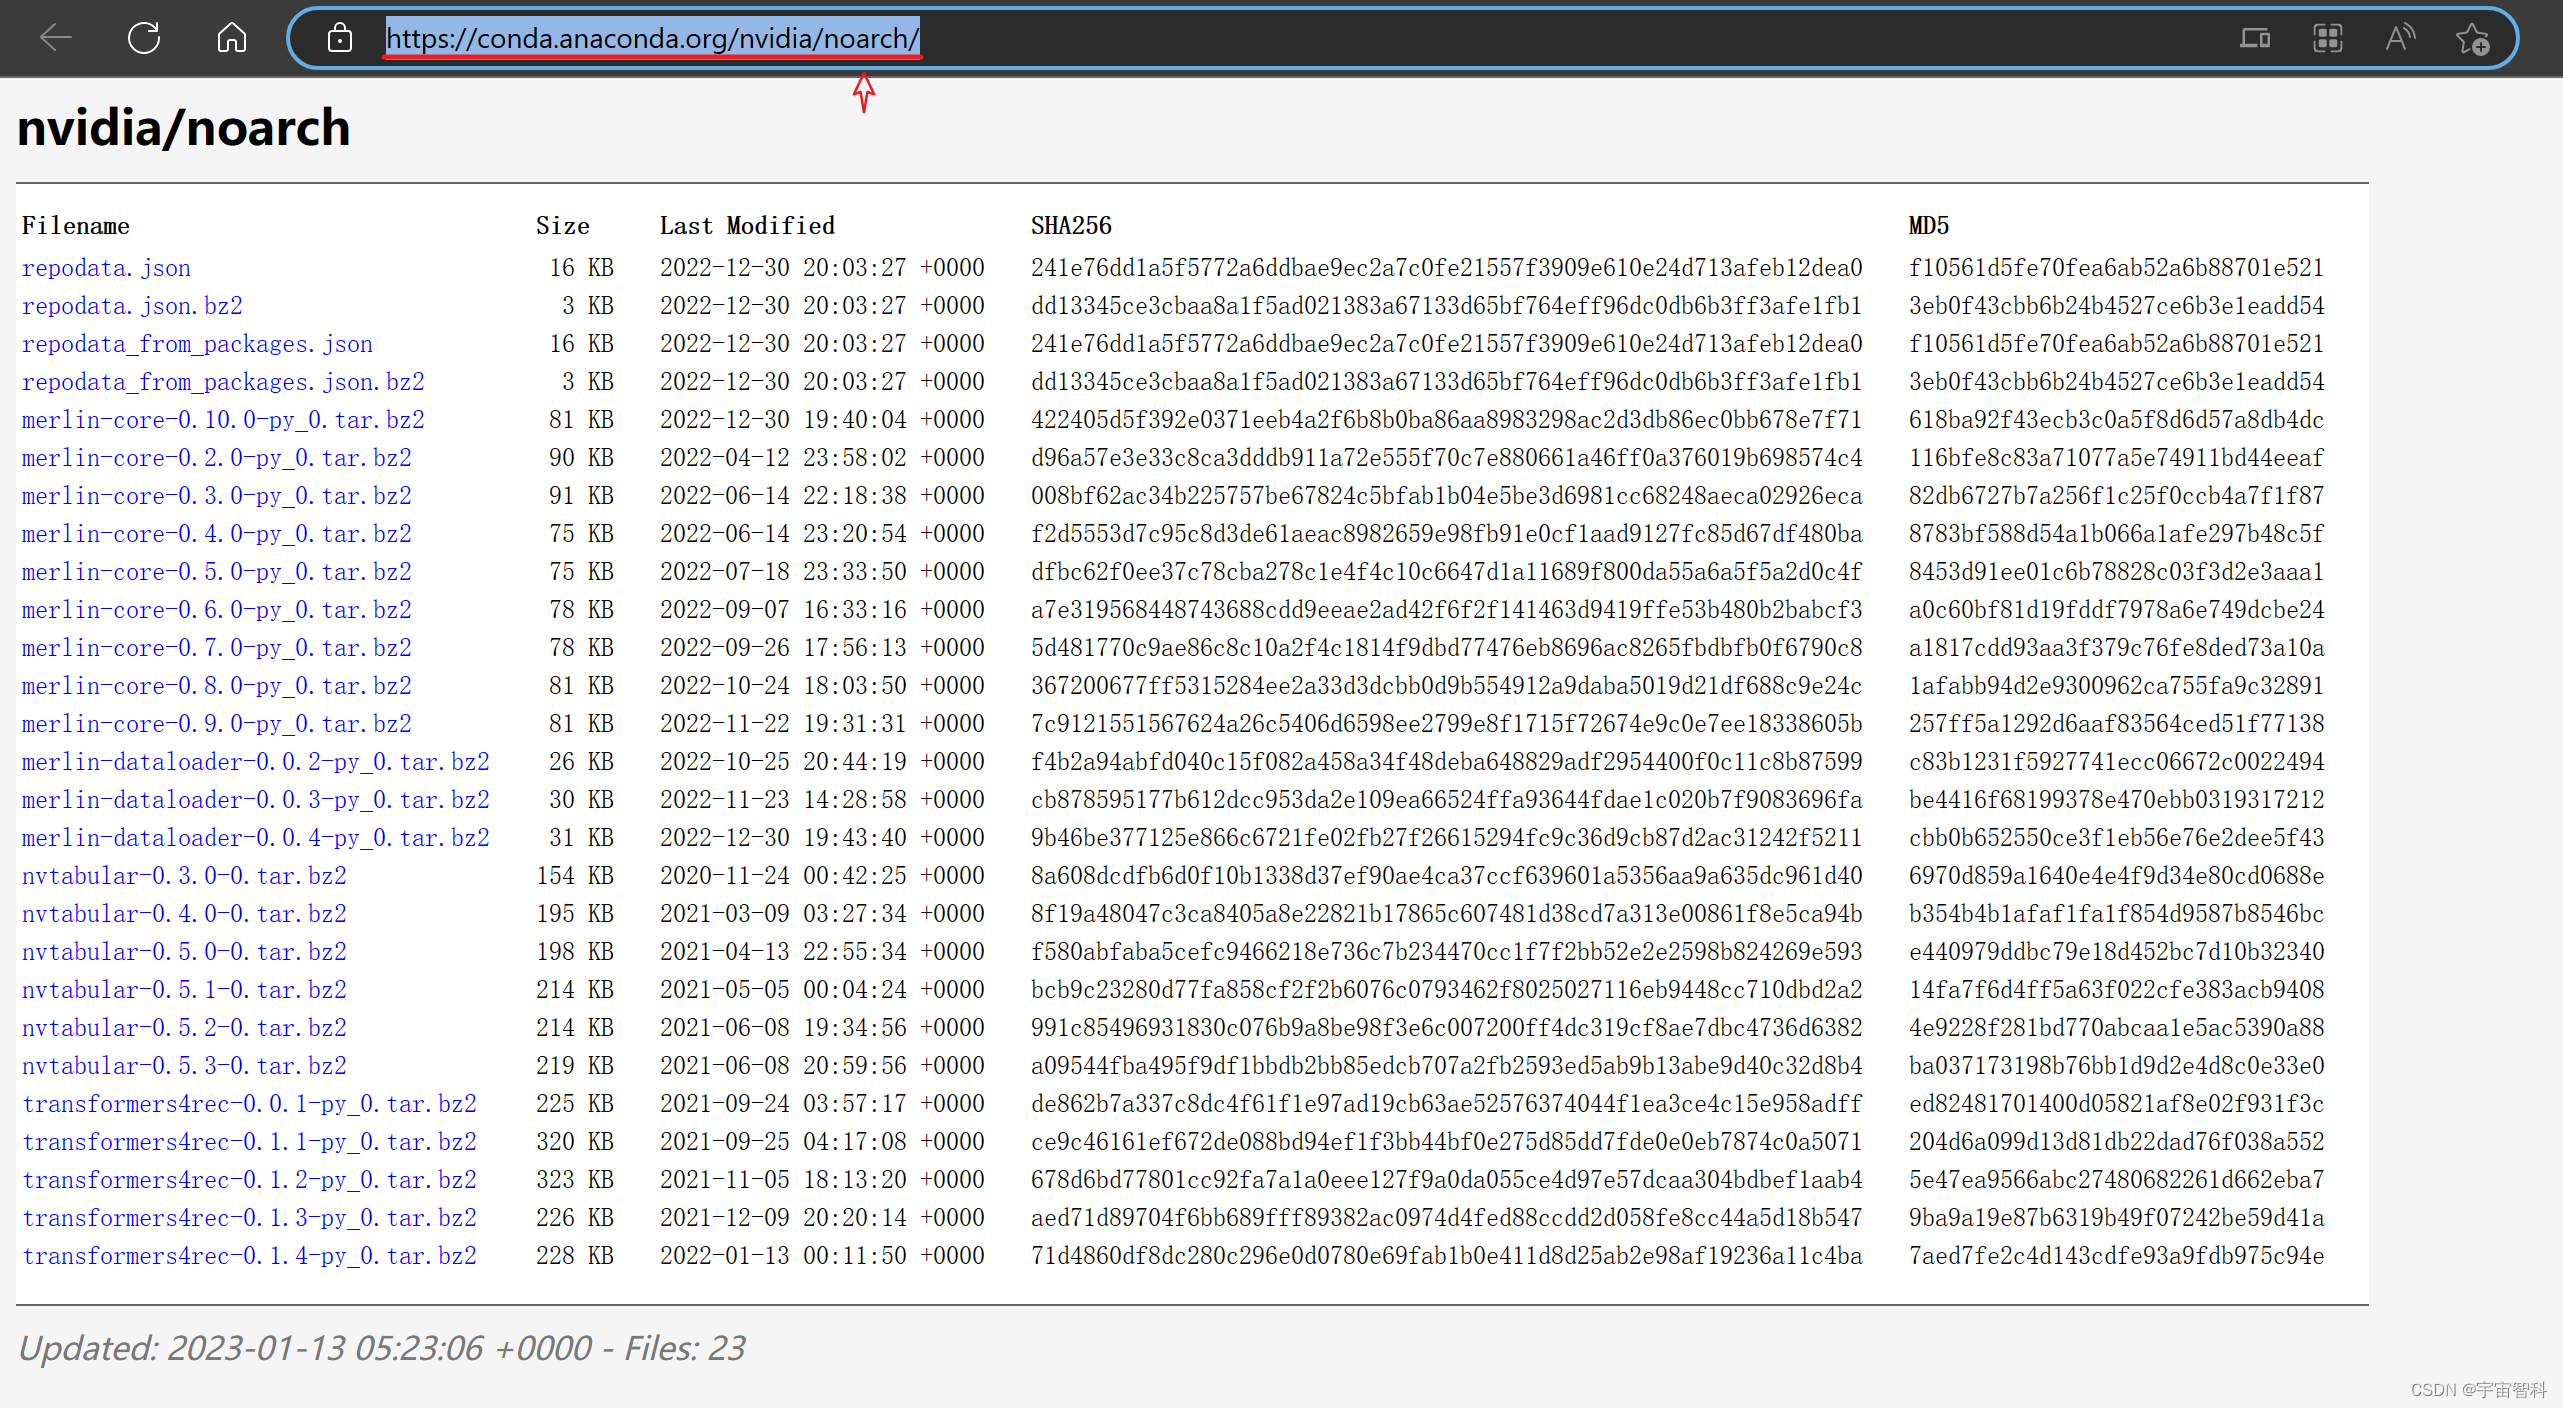Download nvtabular-0.5.0-0.tar.bz2
The height and width of the screenshot is (1408, 2563).
[184, 952]
